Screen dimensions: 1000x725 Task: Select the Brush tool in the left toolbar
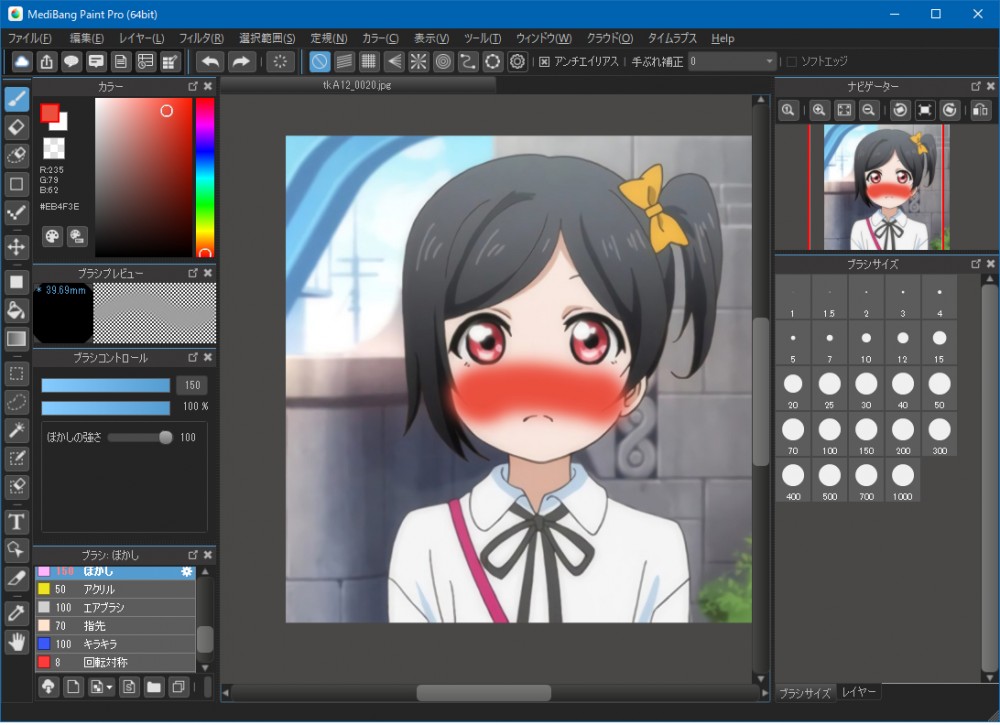click(17, 99)
